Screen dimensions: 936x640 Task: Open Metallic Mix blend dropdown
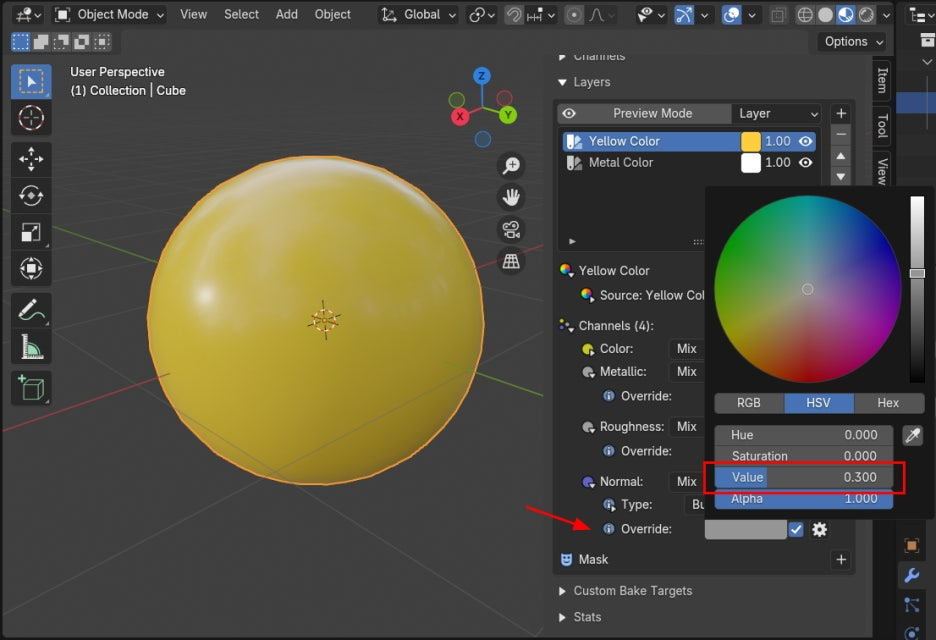687,372
